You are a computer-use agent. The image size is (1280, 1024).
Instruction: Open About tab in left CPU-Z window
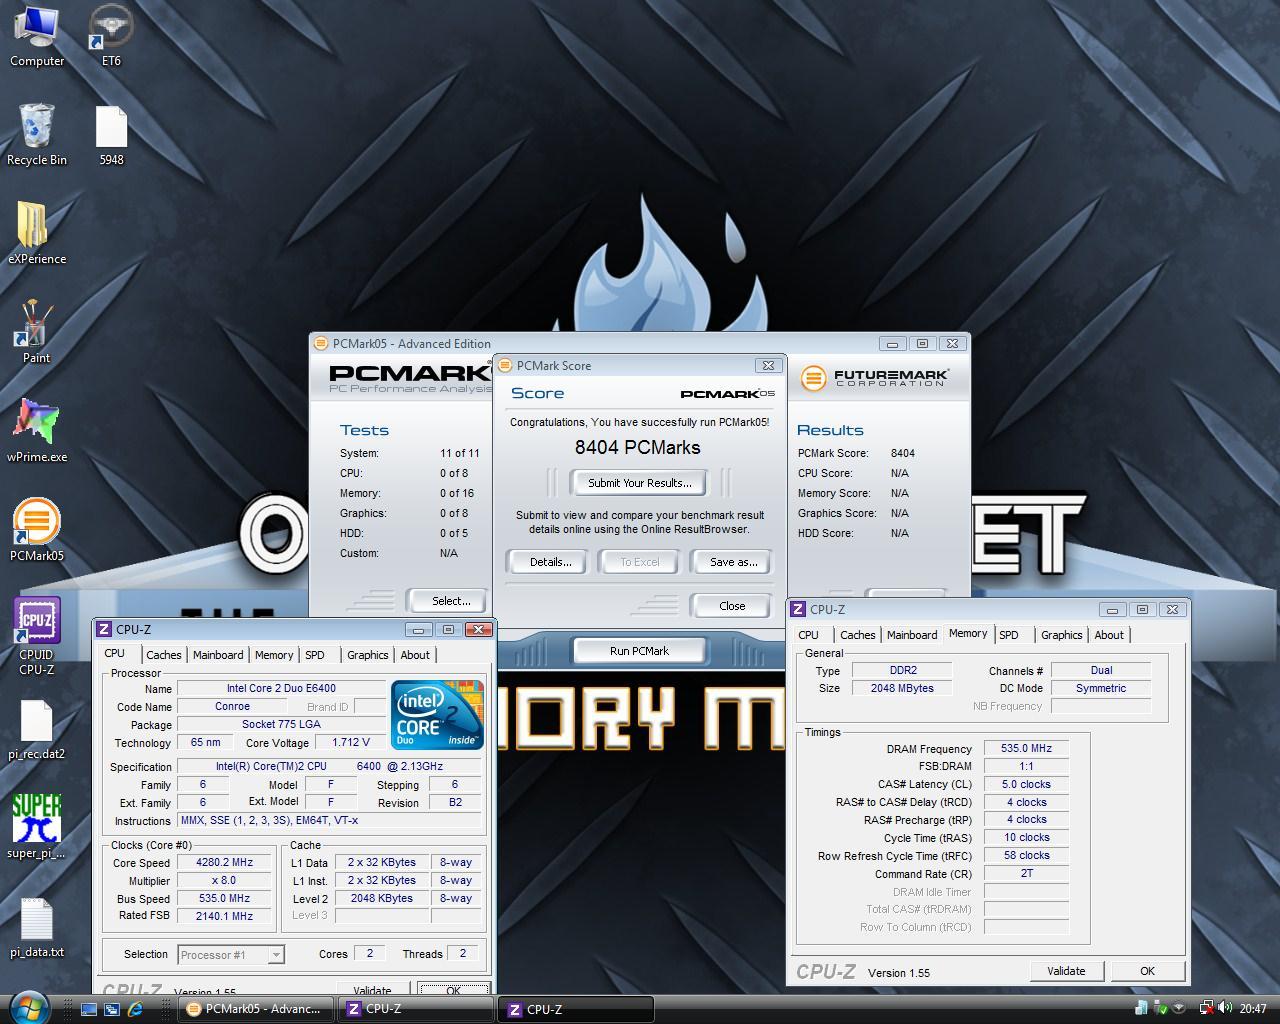[x=415, y=655]
